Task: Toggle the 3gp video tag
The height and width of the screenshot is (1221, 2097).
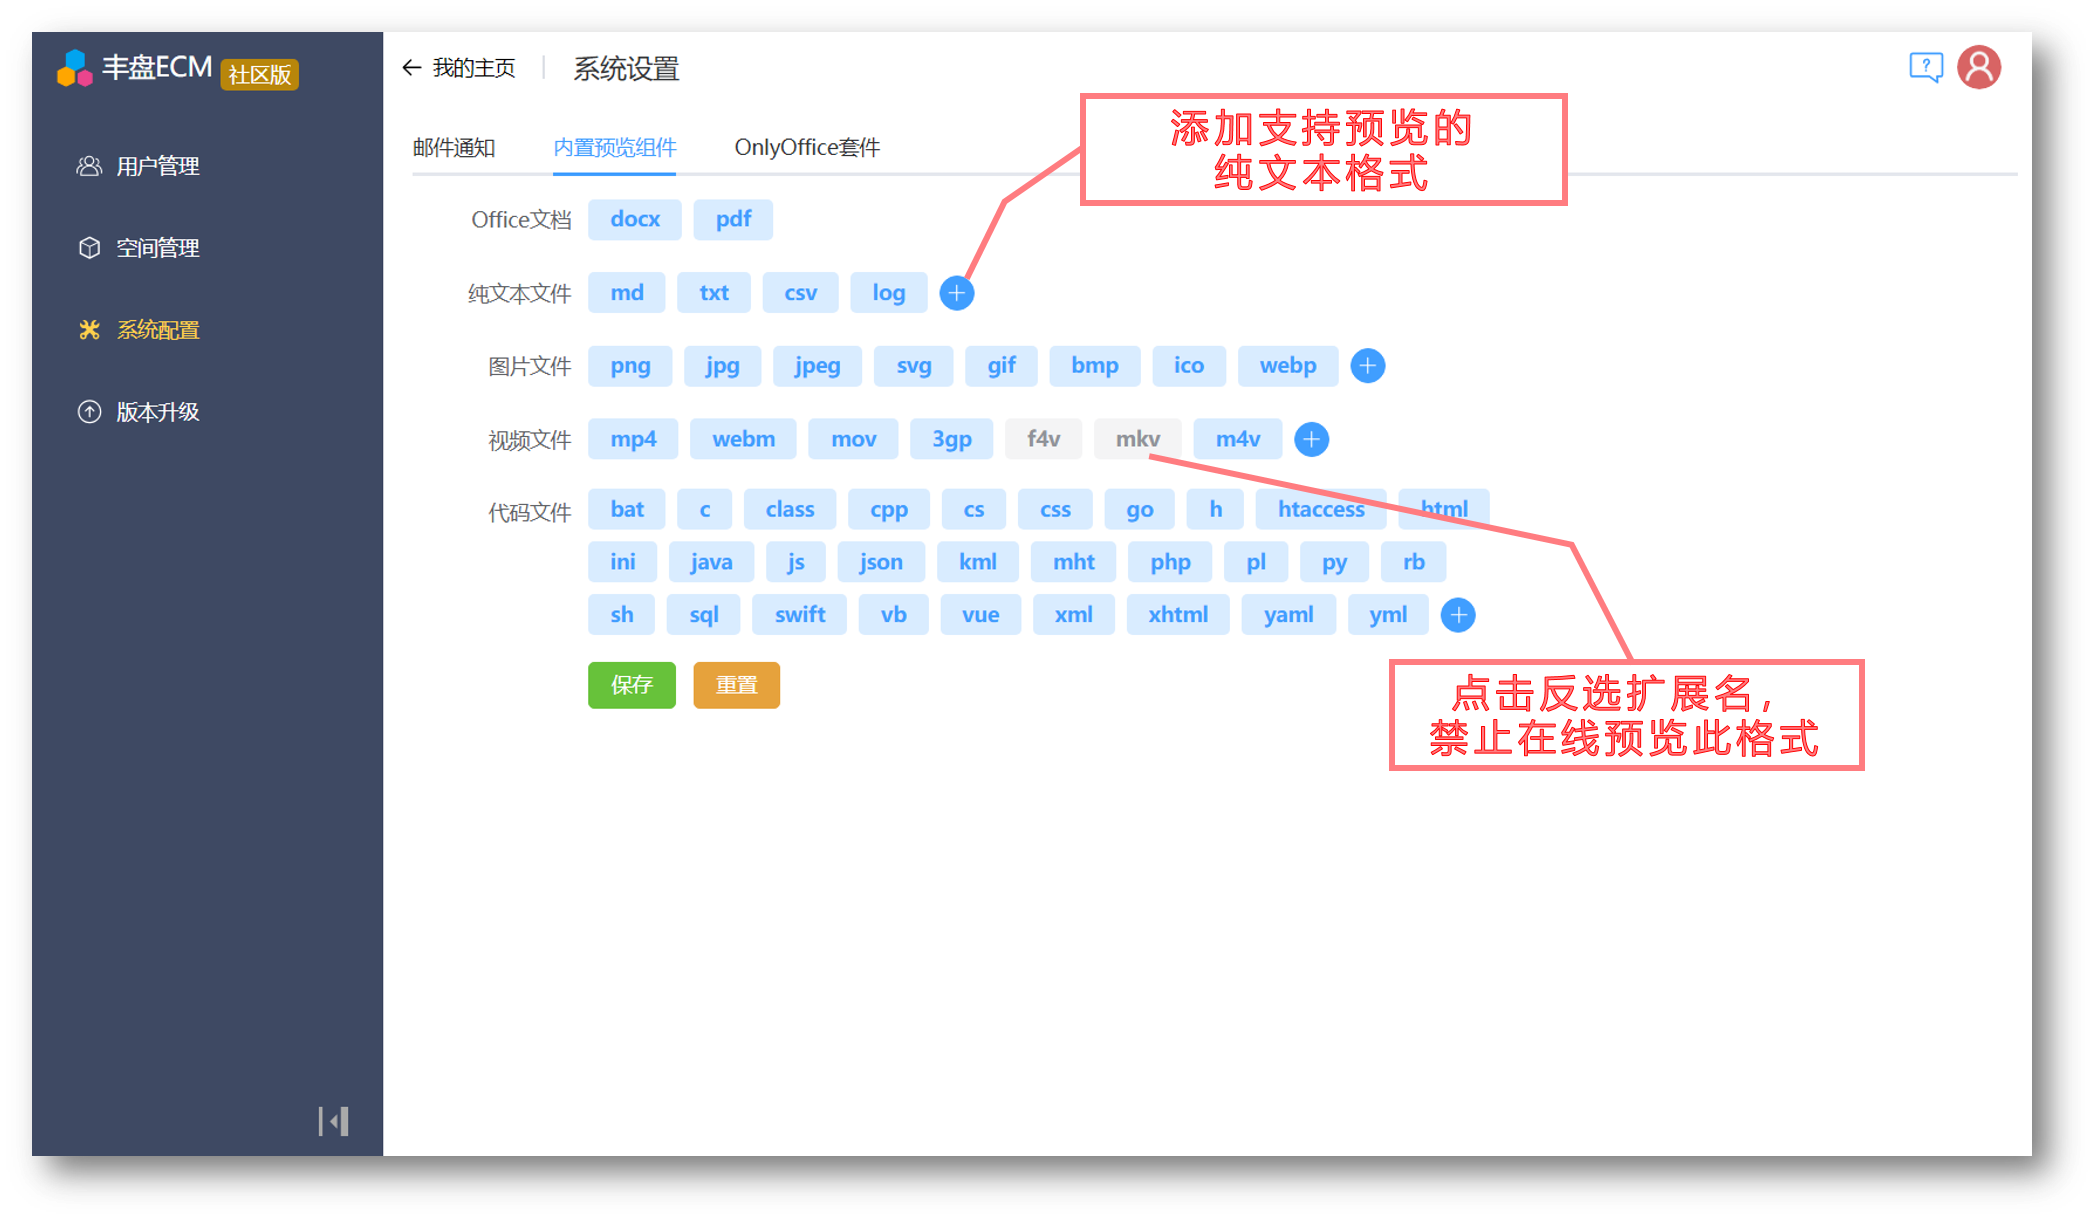Action: [952, 439]
